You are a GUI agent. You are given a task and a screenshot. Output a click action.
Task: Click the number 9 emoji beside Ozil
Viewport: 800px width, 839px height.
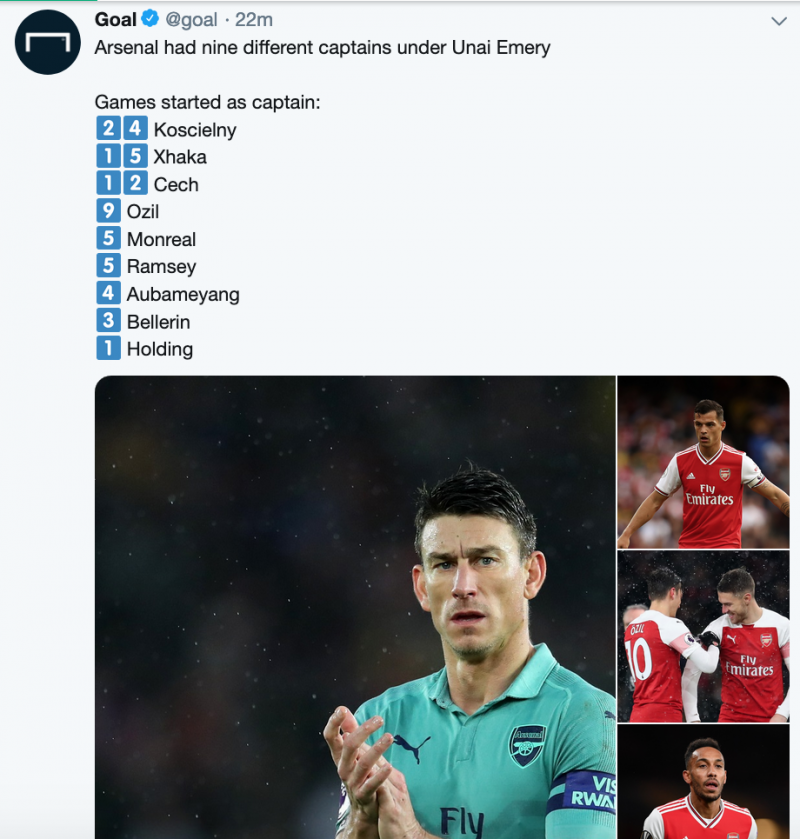108,211
